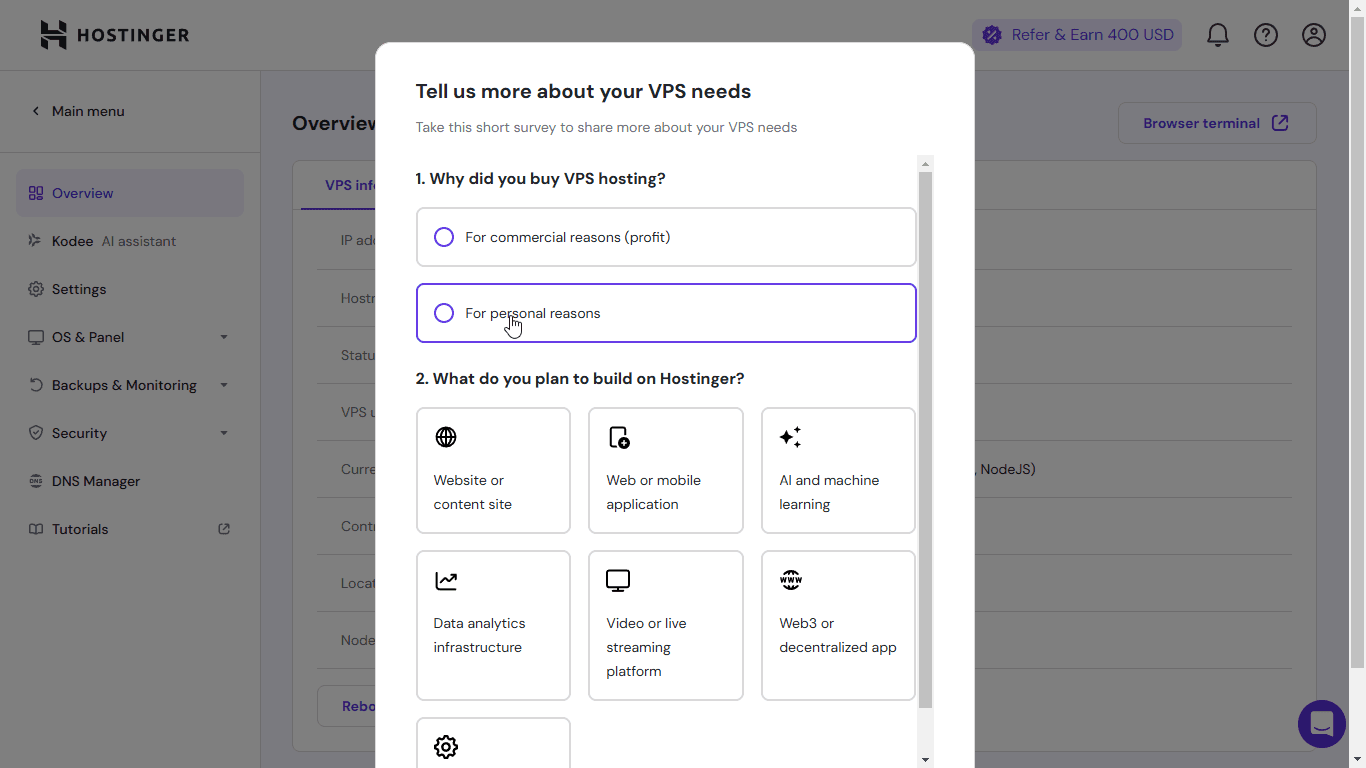Image resolution: width=1366 pixels, height=768 pixels.
Task: Click the Hostinger logo
Action: [x=115, y=35]
